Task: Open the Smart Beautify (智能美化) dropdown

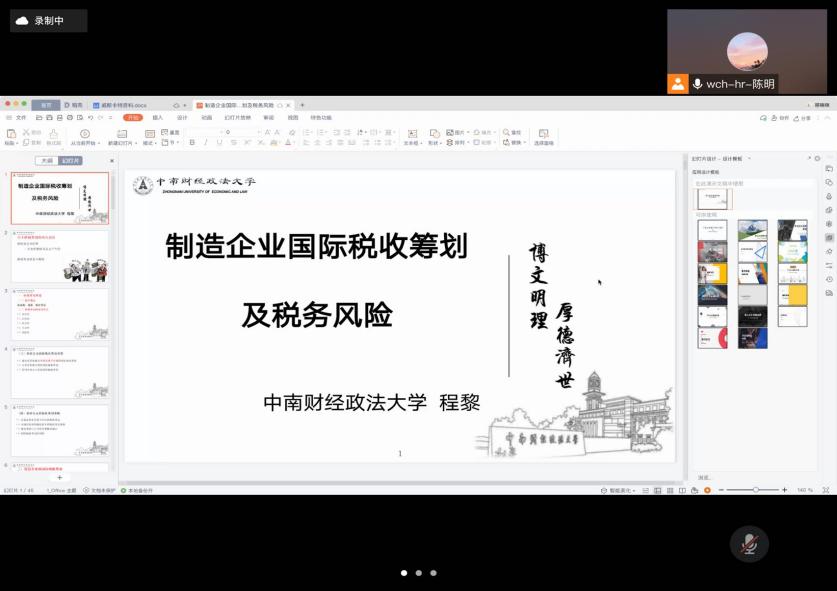Action: pos(620,490)
